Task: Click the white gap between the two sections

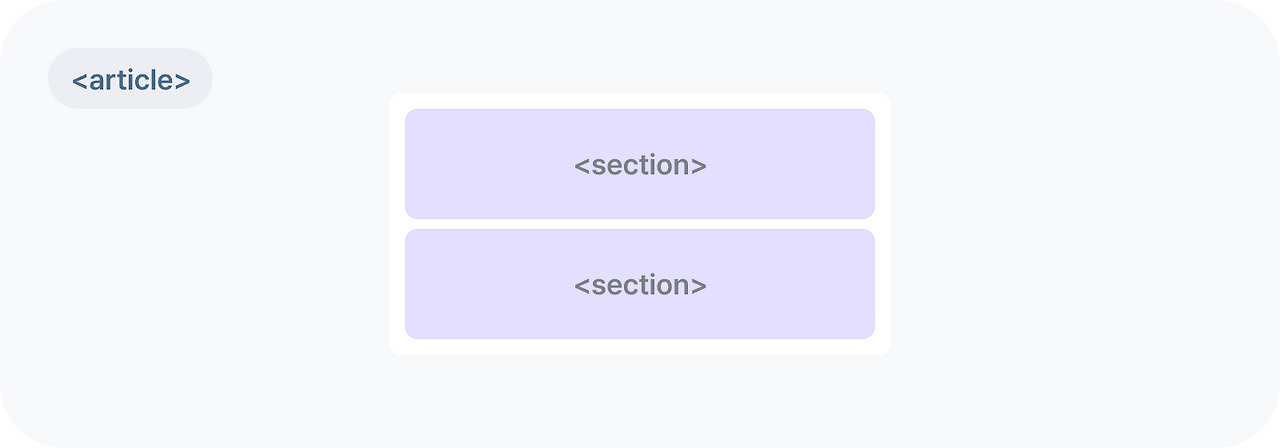Action: [640, 224]
